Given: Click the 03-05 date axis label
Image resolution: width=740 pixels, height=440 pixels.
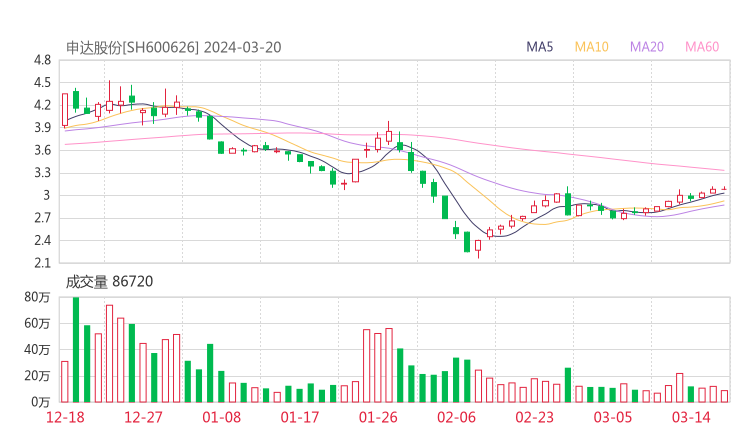Looking at the screenshot, I should coord(613,417).
